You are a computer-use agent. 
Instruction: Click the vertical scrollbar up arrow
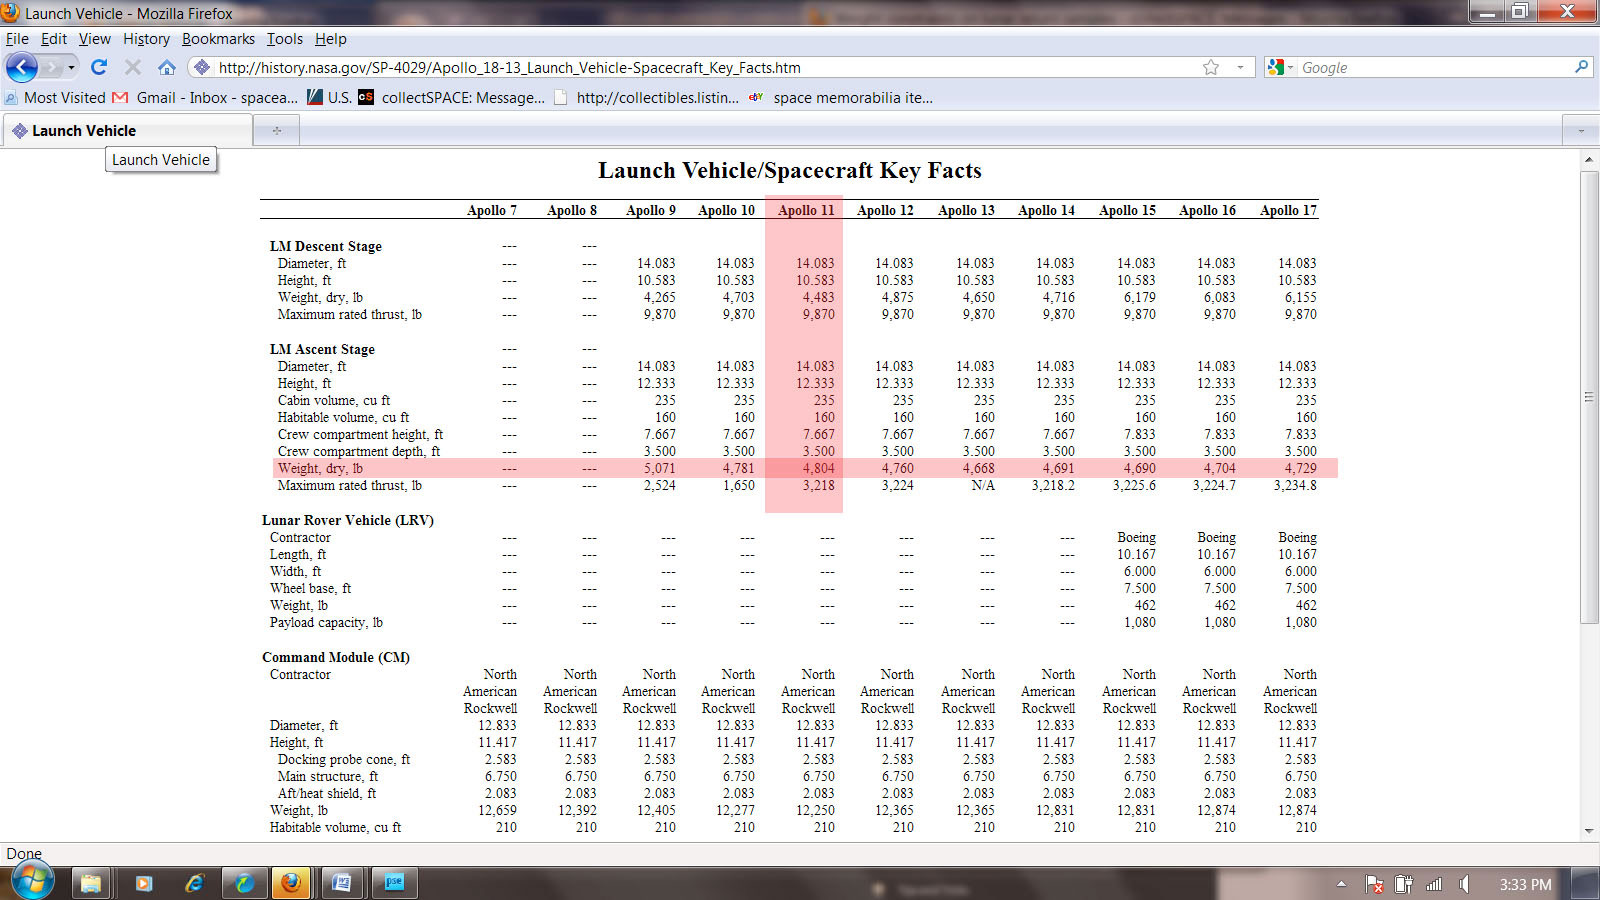point(1589,159)
